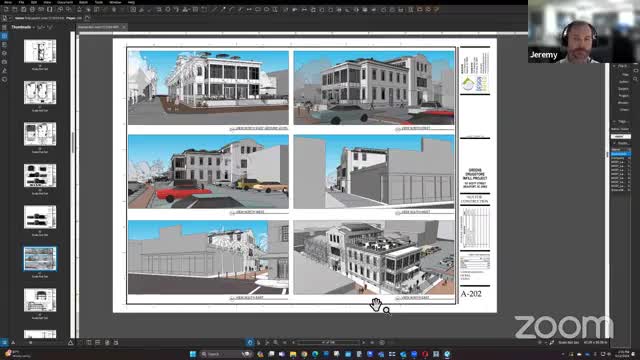
Task: Open Microsoft Edge from the taskbar
Action: tap(315, 354)
